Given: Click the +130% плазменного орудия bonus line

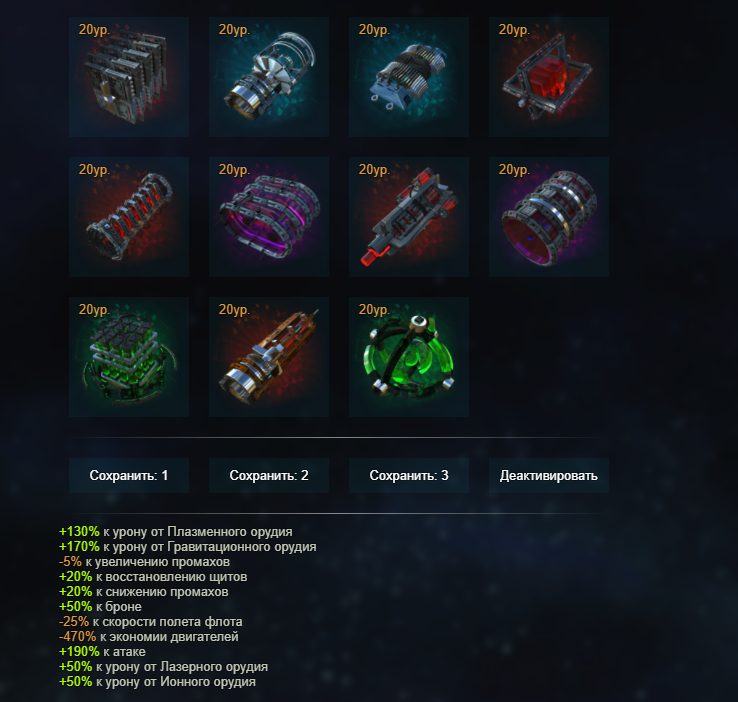Looking at the screenshot, I should click(176, 532).
